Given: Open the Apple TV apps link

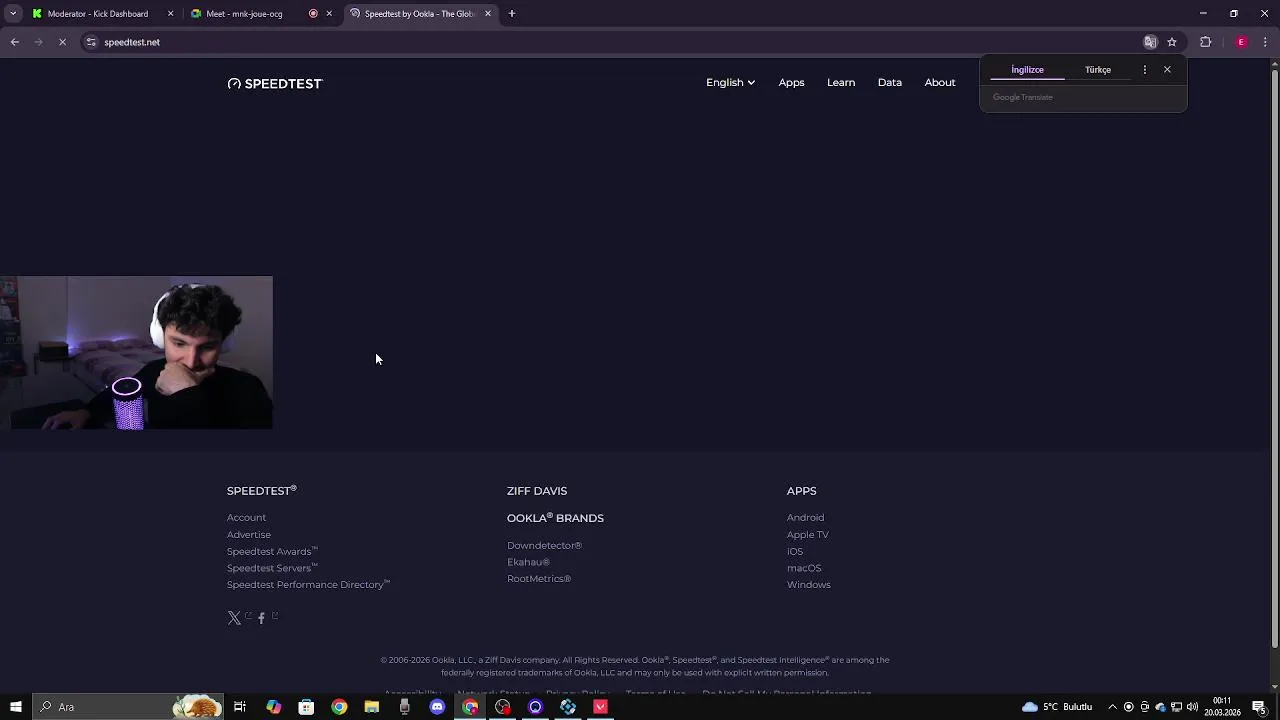Looking at the screenshot, I should (807, 534).
